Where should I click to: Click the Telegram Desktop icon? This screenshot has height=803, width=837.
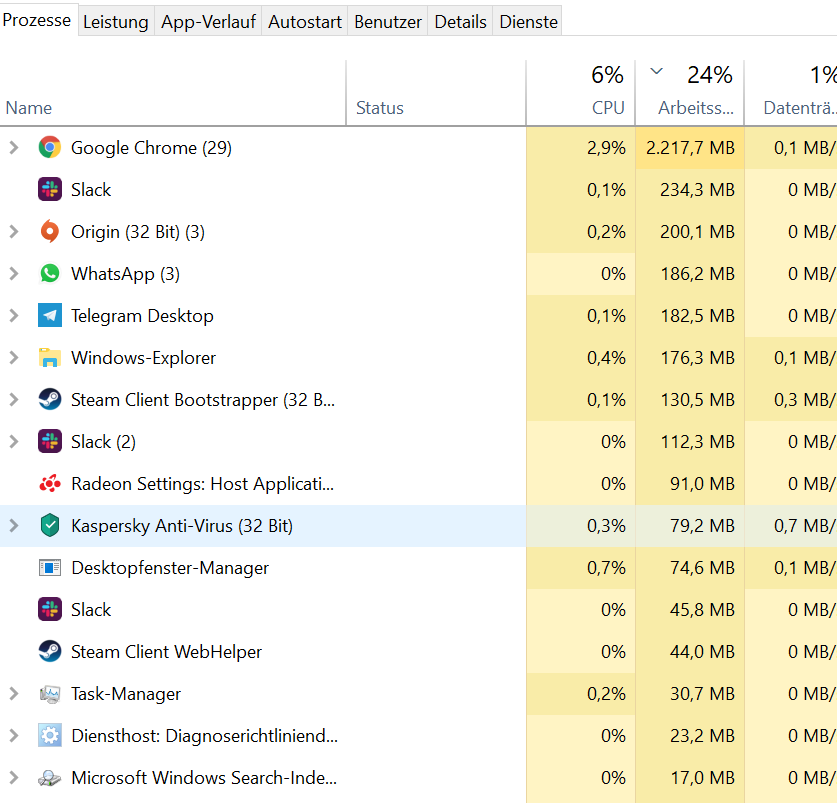50,316
